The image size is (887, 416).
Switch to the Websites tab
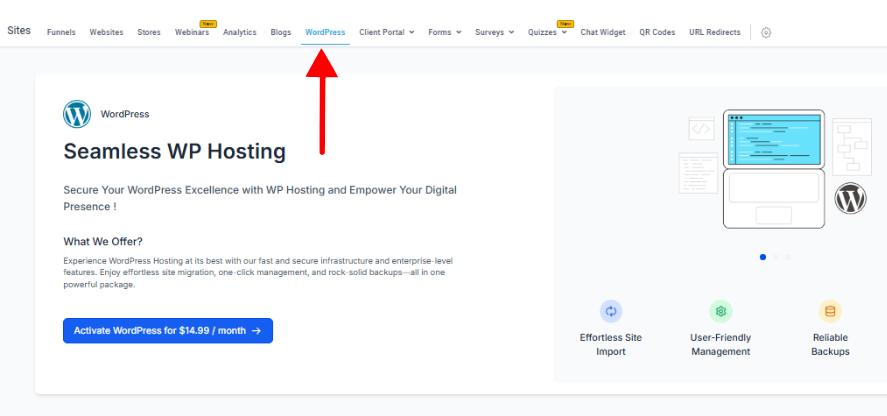106,32
